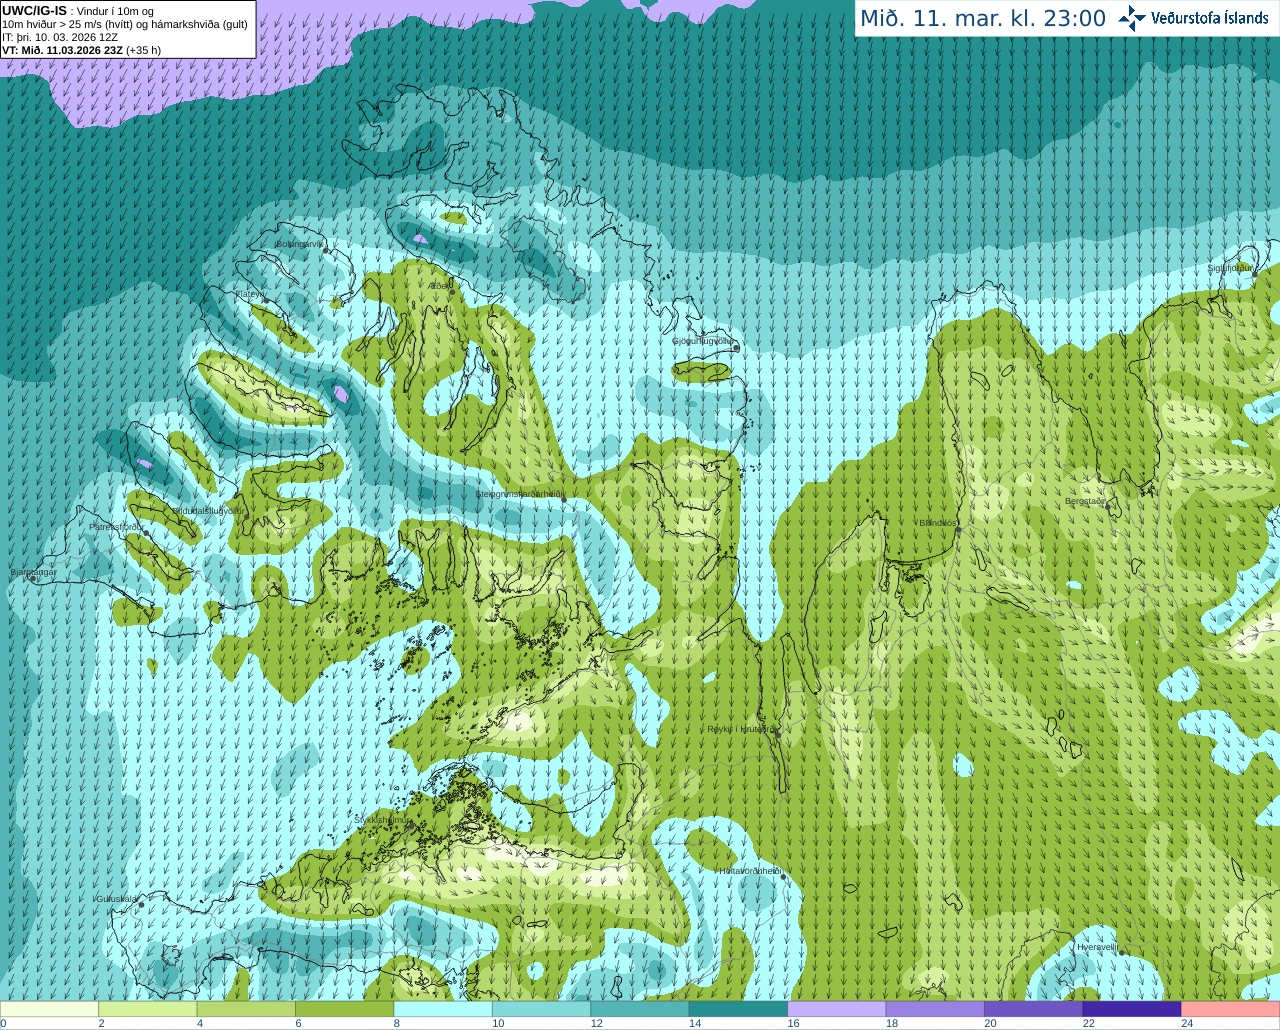Screen dimensions: 1280x1030
Task: Click the legend scale number 12
Action: (596, 1023)
